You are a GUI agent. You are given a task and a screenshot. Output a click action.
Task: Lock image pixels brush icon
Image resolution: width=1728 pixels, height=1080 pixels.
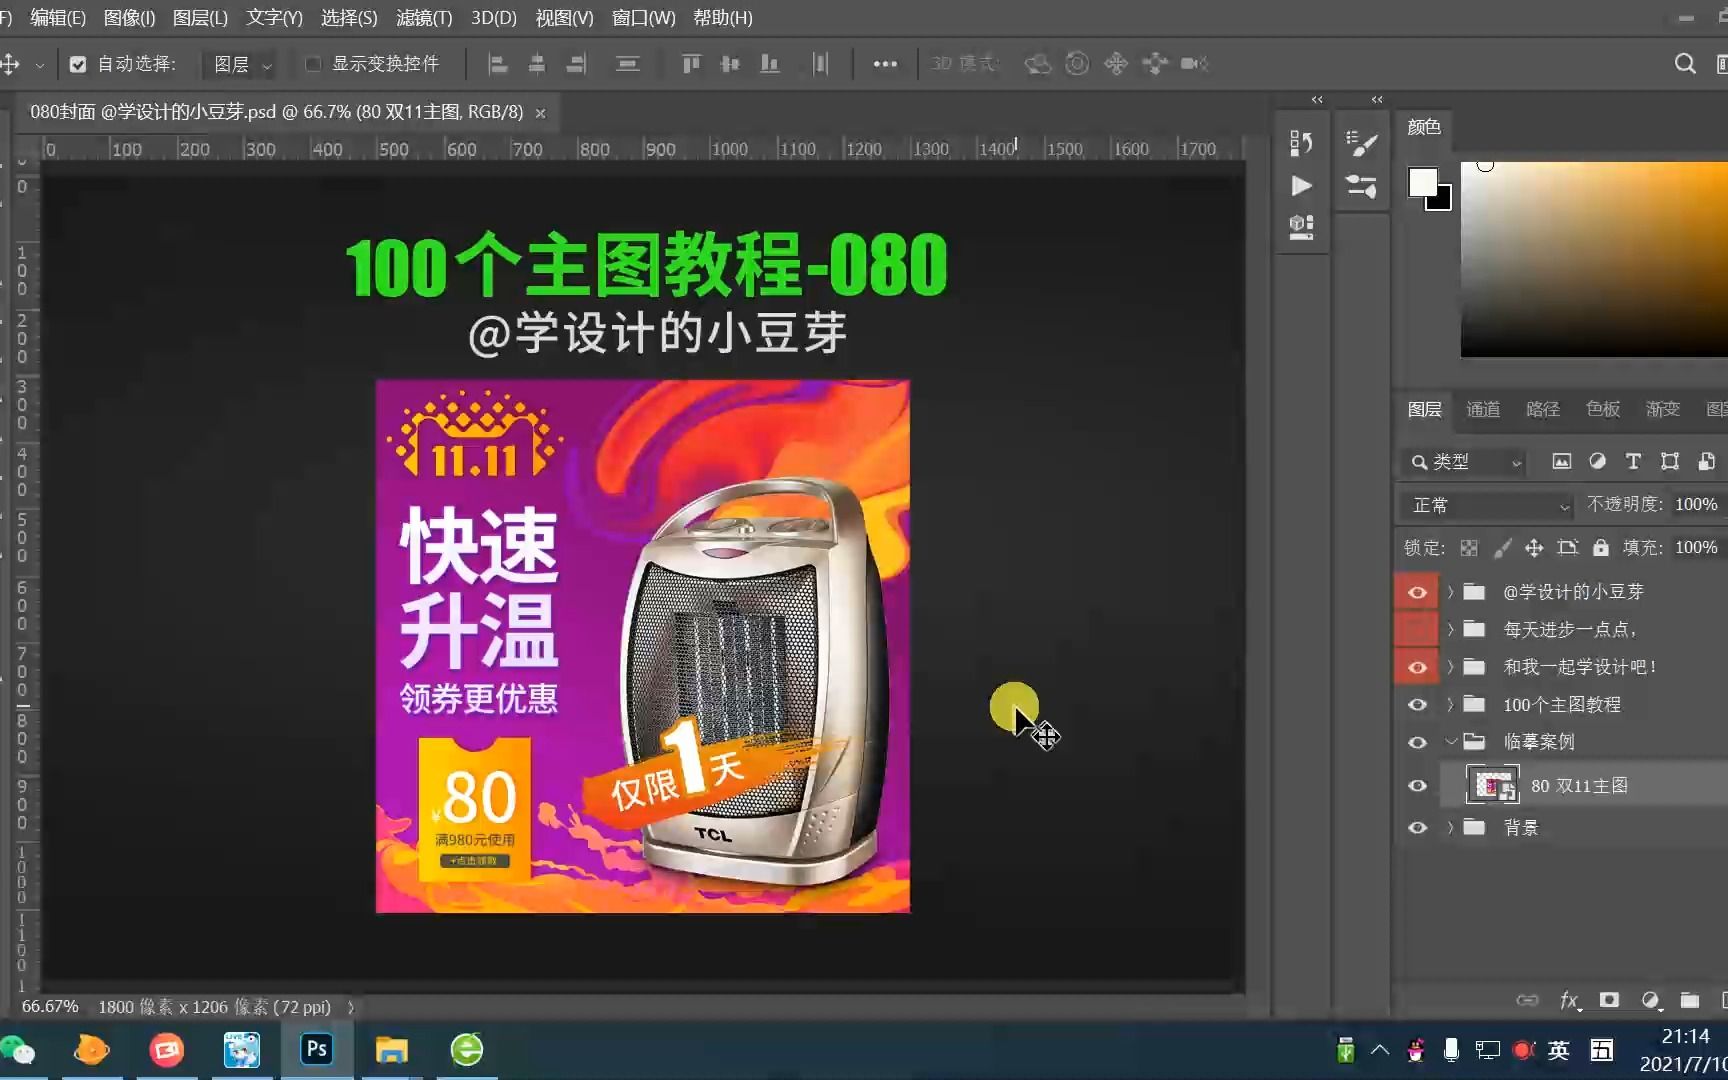click(x=1502, y=548)
